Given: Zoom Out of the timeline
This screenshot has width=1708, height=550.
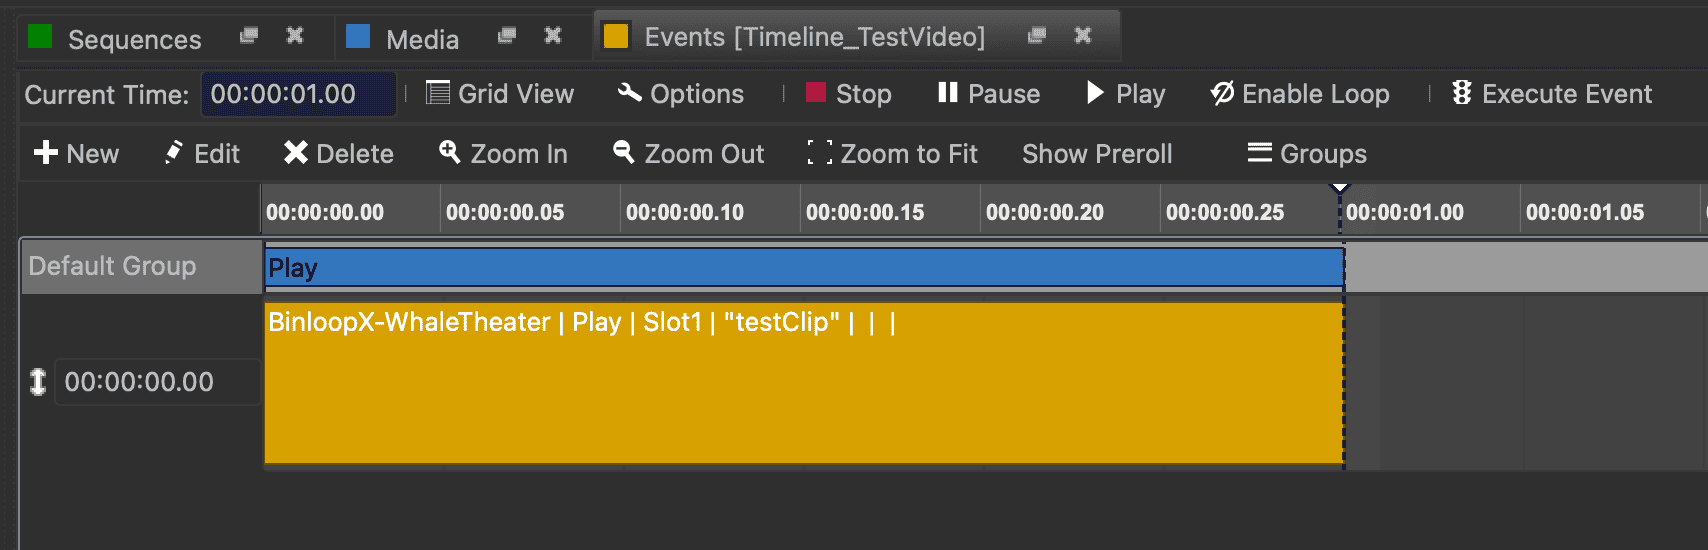Looking at the screenshot, I should pyautogui.click(x=688, y=154).
